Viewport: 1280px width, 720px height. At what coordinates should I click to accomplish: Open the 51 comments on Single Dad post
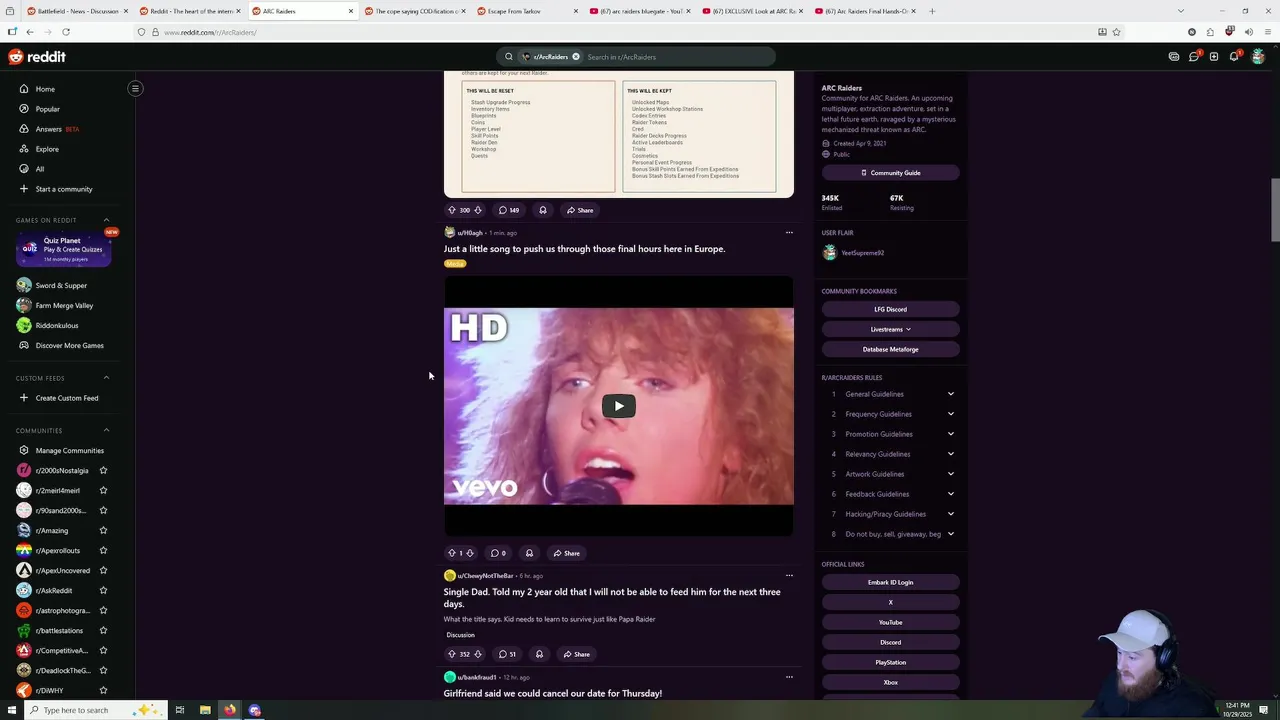coord(508,654)
